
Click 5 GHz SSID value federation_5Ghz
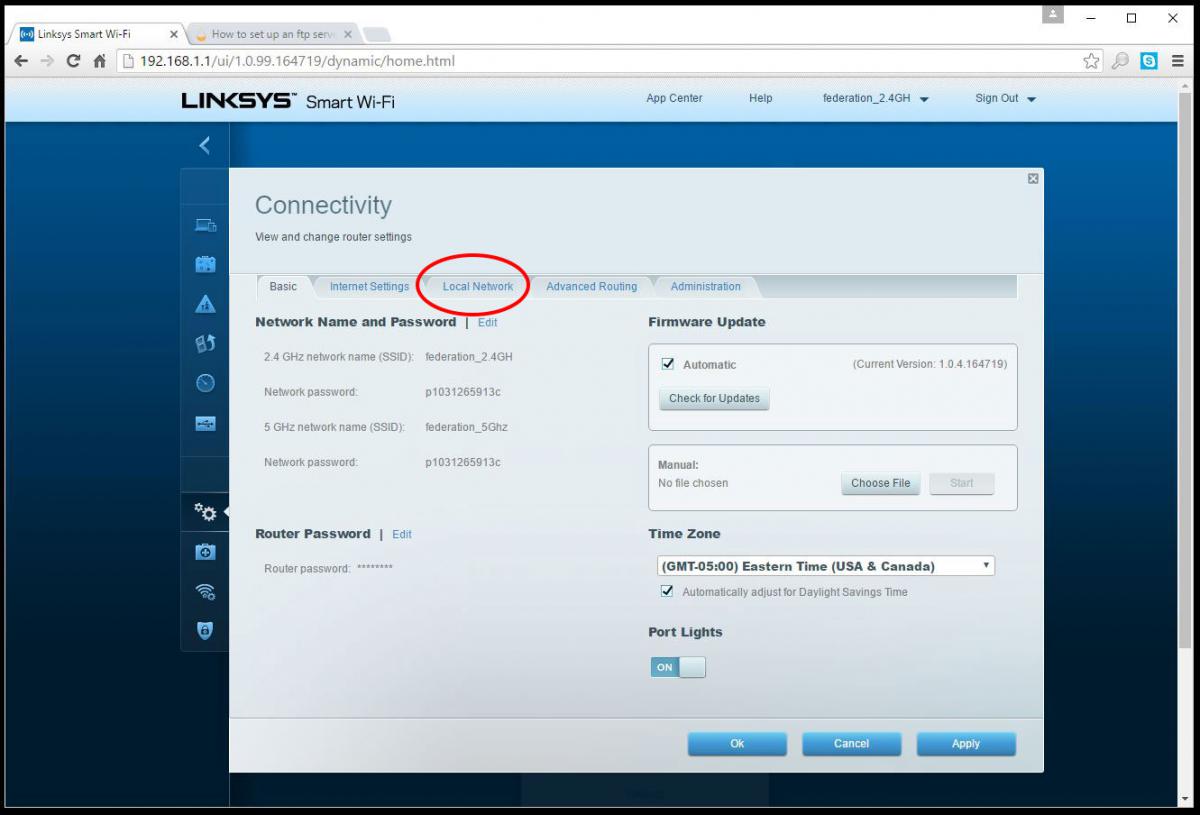pyautogui.click(x=466, y=427)
